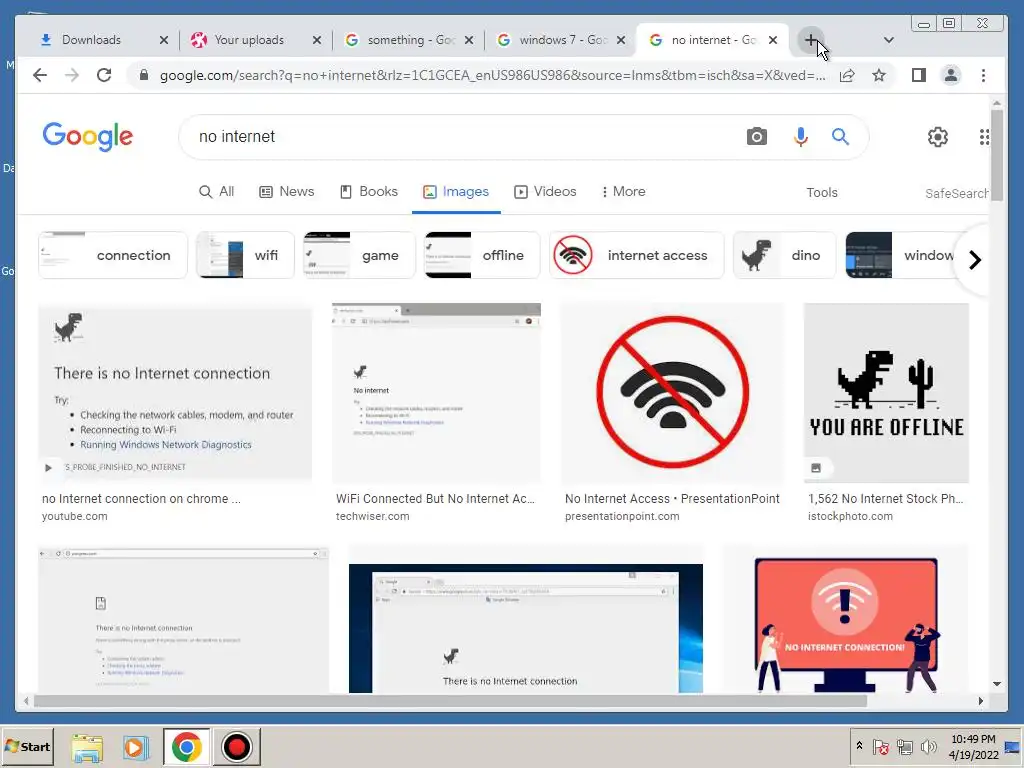Close the 'windows 7' Google tab
1024x768 pixels.
pyautogui.click(x=621, y=40)
